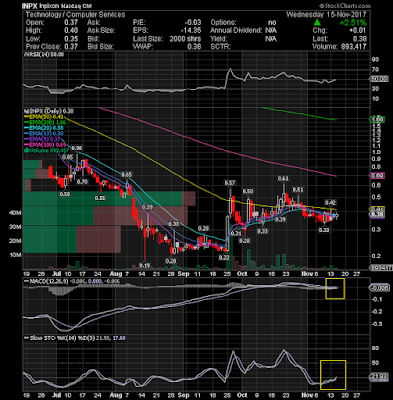Click the 80 level on stochastic axis
Screen dimensions: 393x400
click(375, 348)
